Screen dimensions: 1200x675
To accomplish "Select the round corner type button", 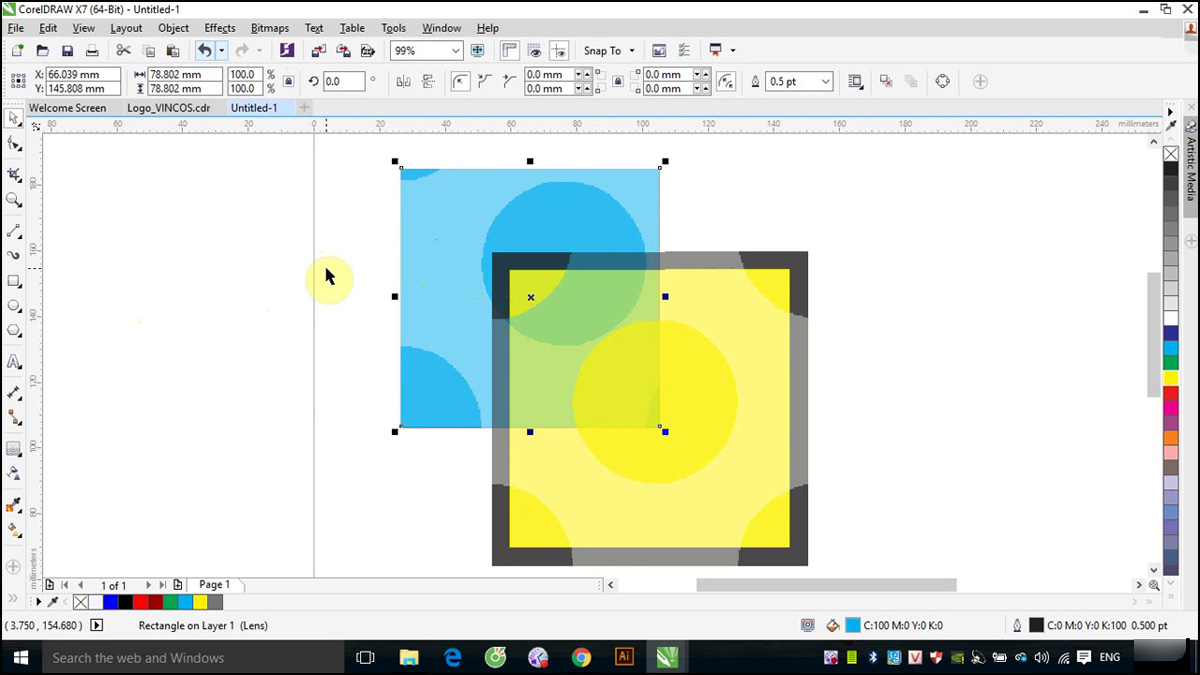I will click(460, 81).
